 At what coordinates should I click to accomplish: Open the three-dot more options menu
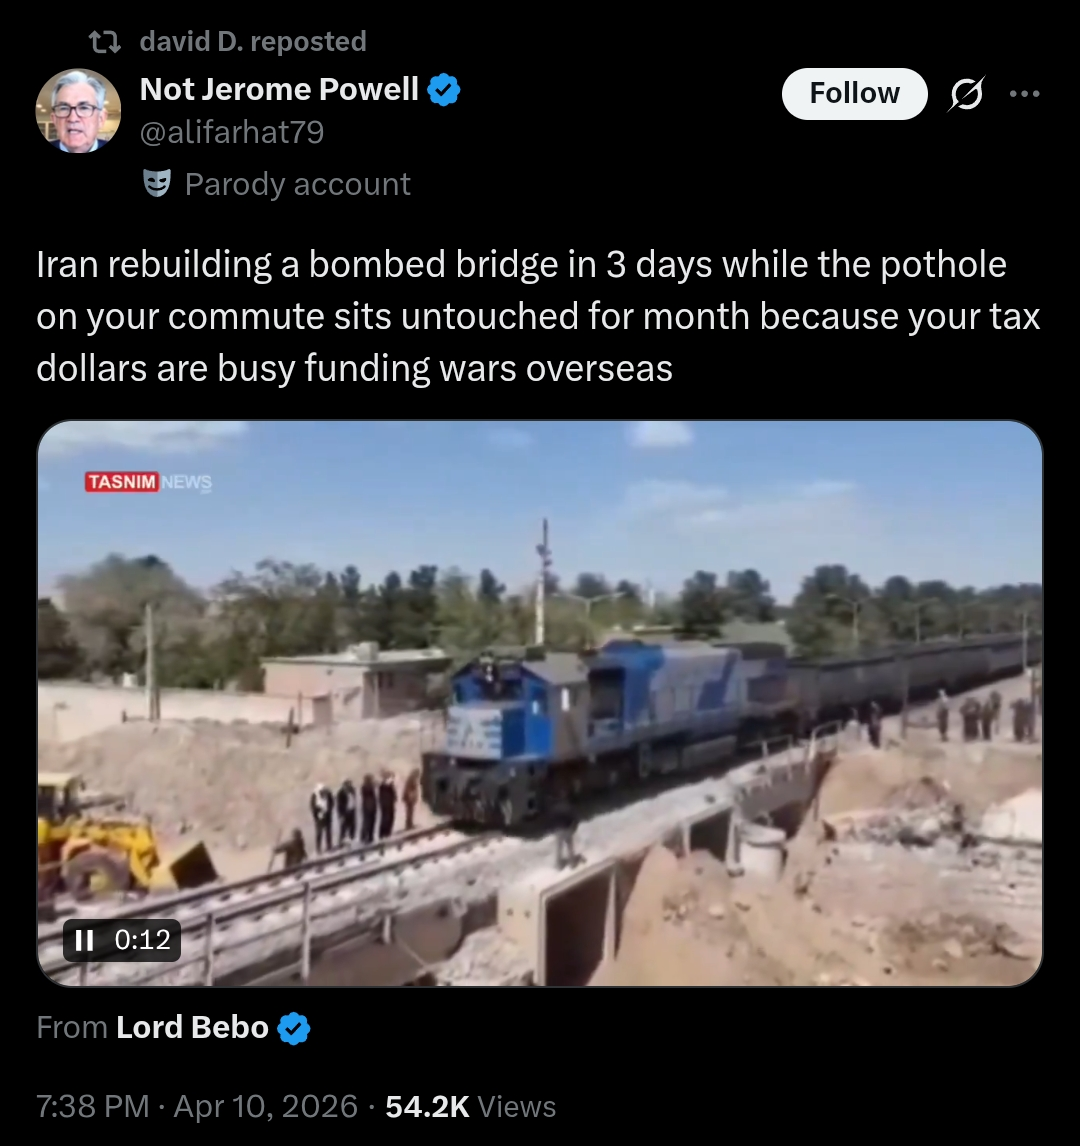click(x=1024, y=94)
